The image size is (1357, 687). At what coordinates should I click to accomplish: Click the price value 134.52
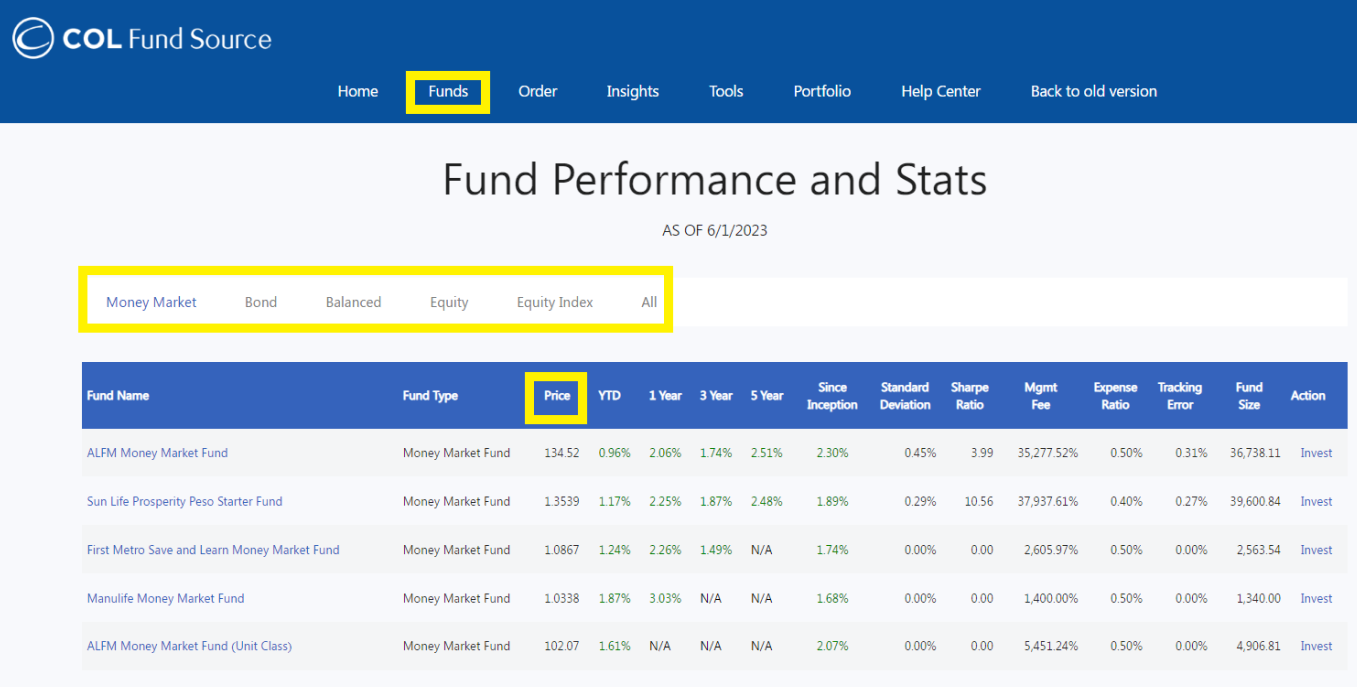point(561,453)
